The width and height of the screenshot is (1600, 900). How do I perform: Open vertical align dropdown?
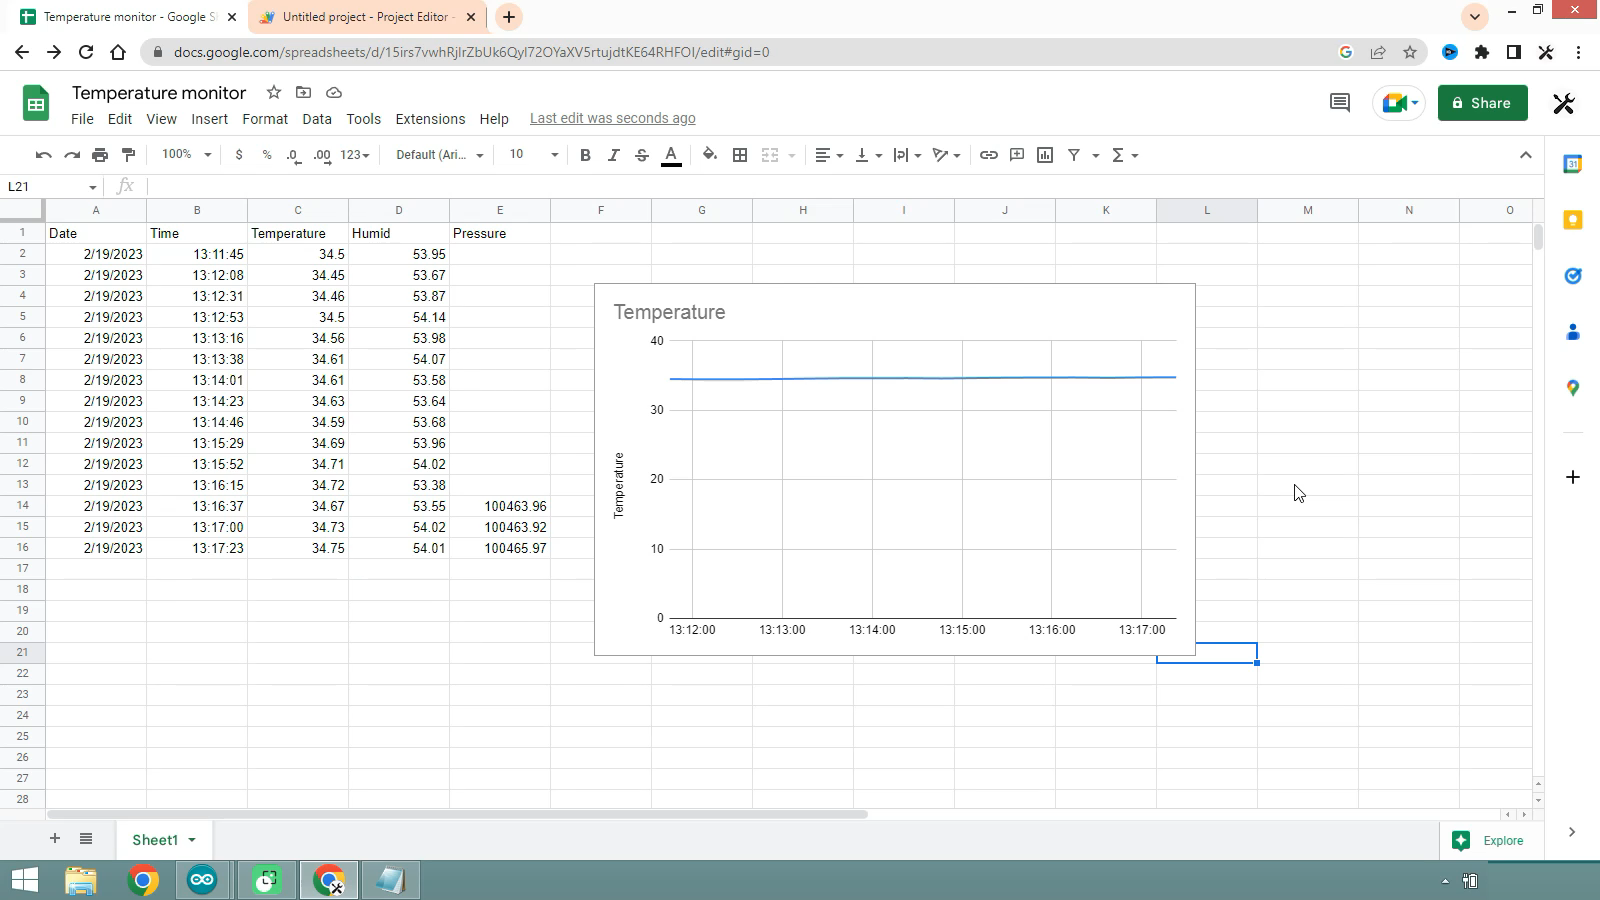868,155
